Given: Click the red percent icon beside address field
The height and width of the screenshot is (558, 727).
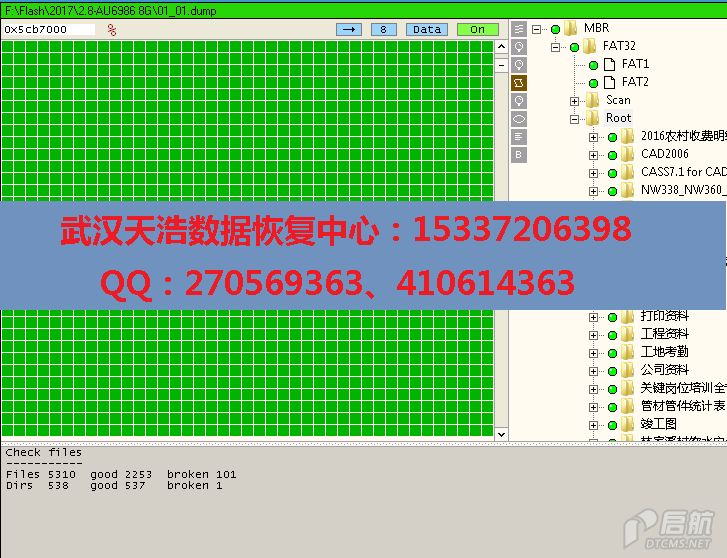Looking at the screenshot, I should pyautogui.click(x=111, y=30).
